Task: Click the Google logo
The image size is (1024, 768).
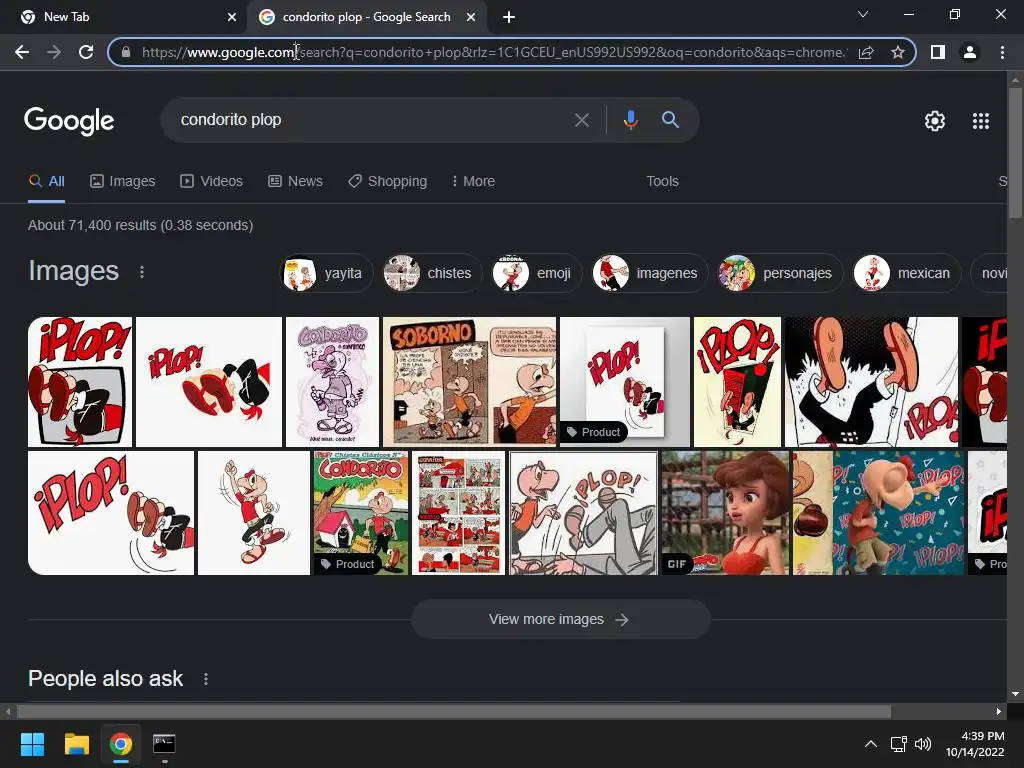Action: click(x=69, y=121)
